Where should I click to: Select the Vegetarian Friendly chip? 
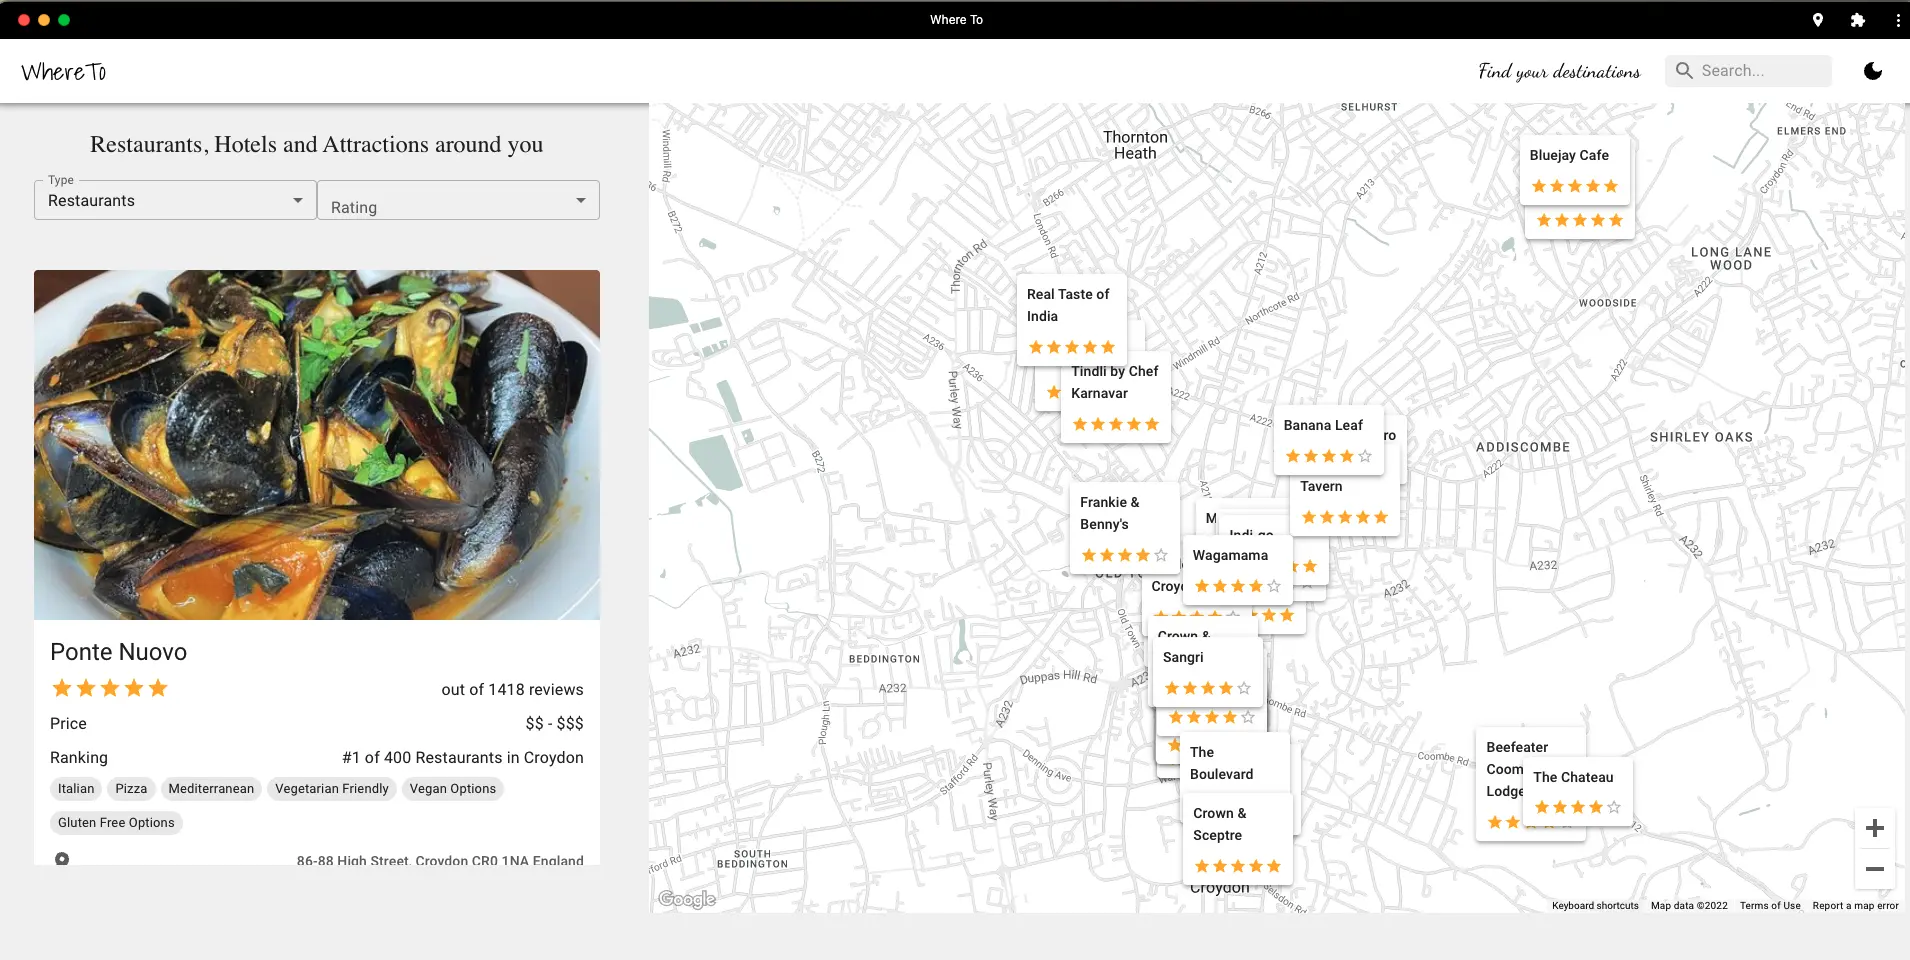332,789
